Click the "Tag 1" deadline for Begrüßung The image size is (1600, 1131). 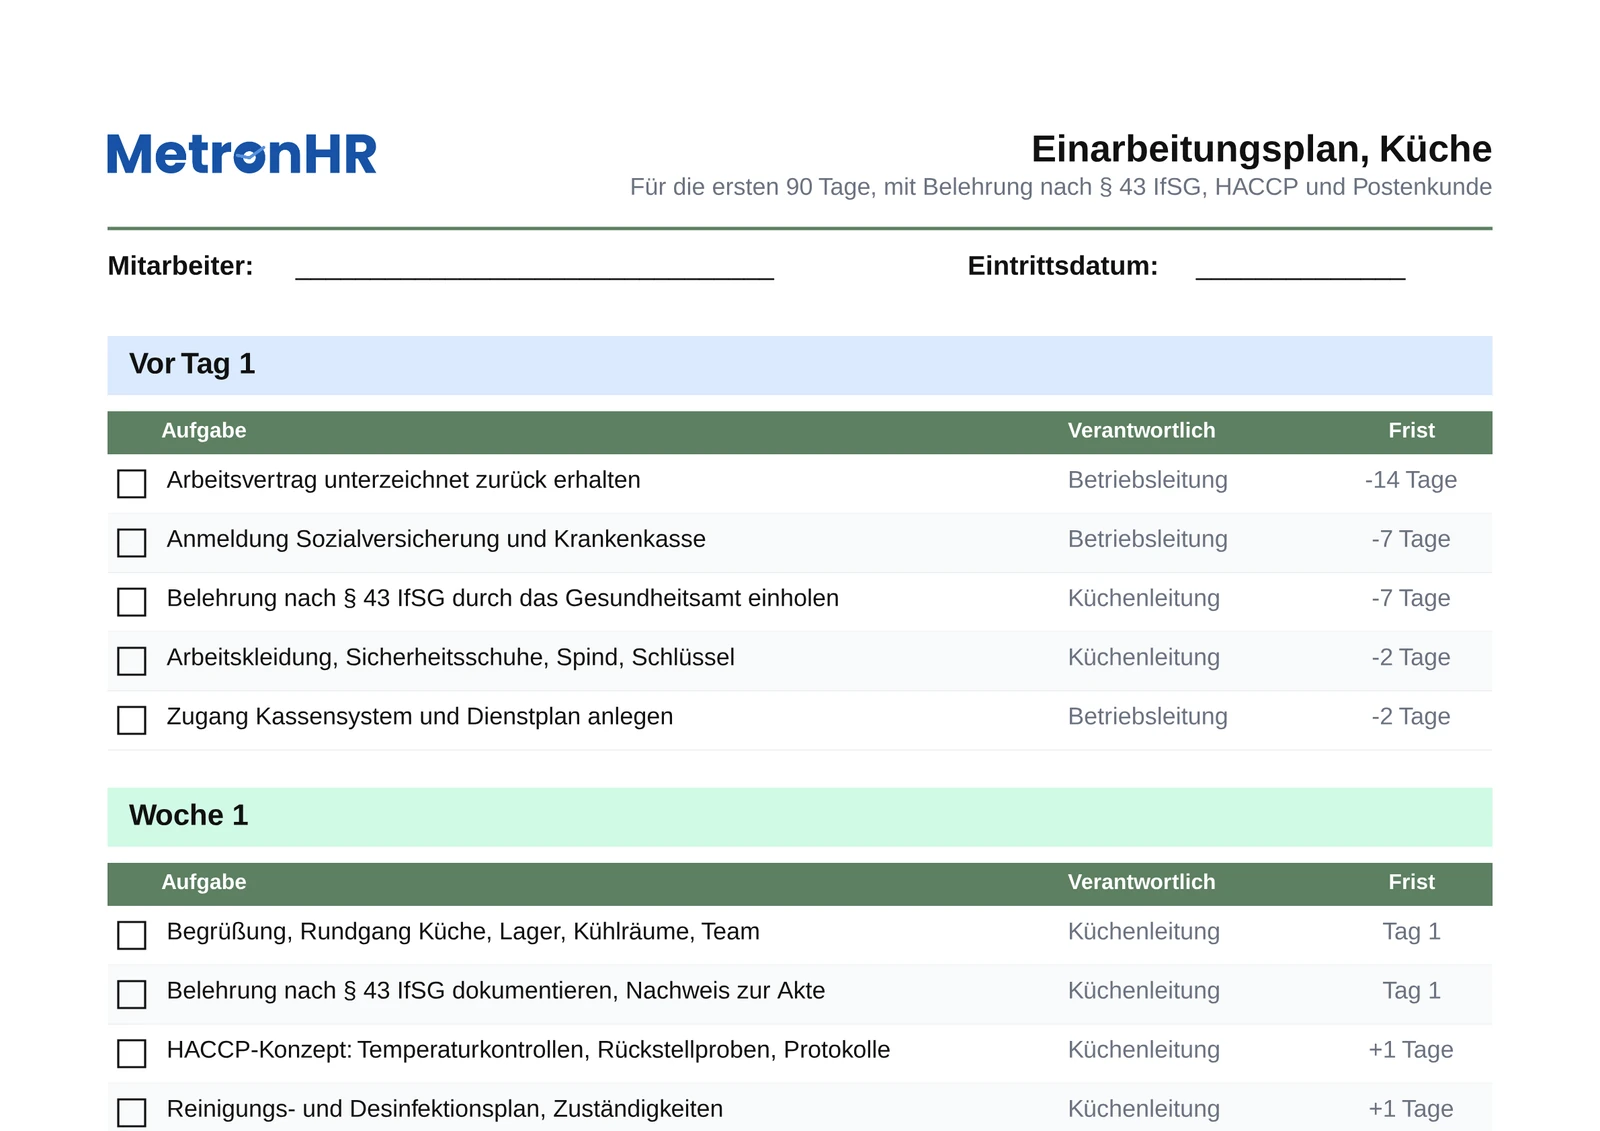(x=1411, y=932)
